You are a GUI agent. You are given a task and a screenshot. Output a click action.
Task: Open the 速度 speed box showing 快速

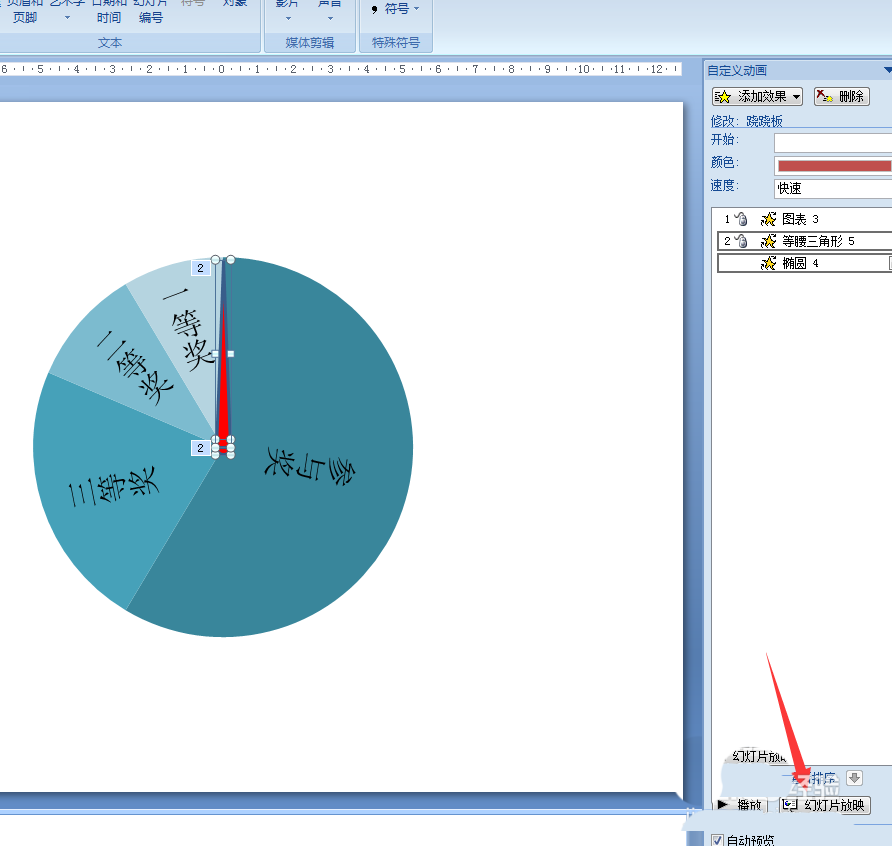833,188
